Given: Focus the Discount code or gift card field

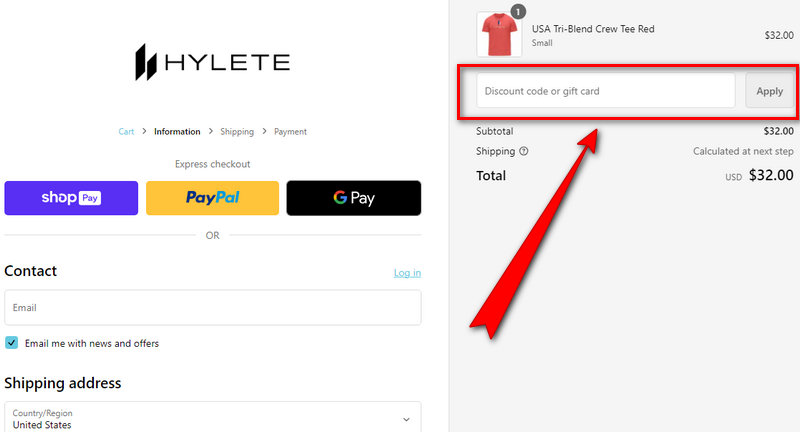Looking at the screenshot, I should [606, 91].
